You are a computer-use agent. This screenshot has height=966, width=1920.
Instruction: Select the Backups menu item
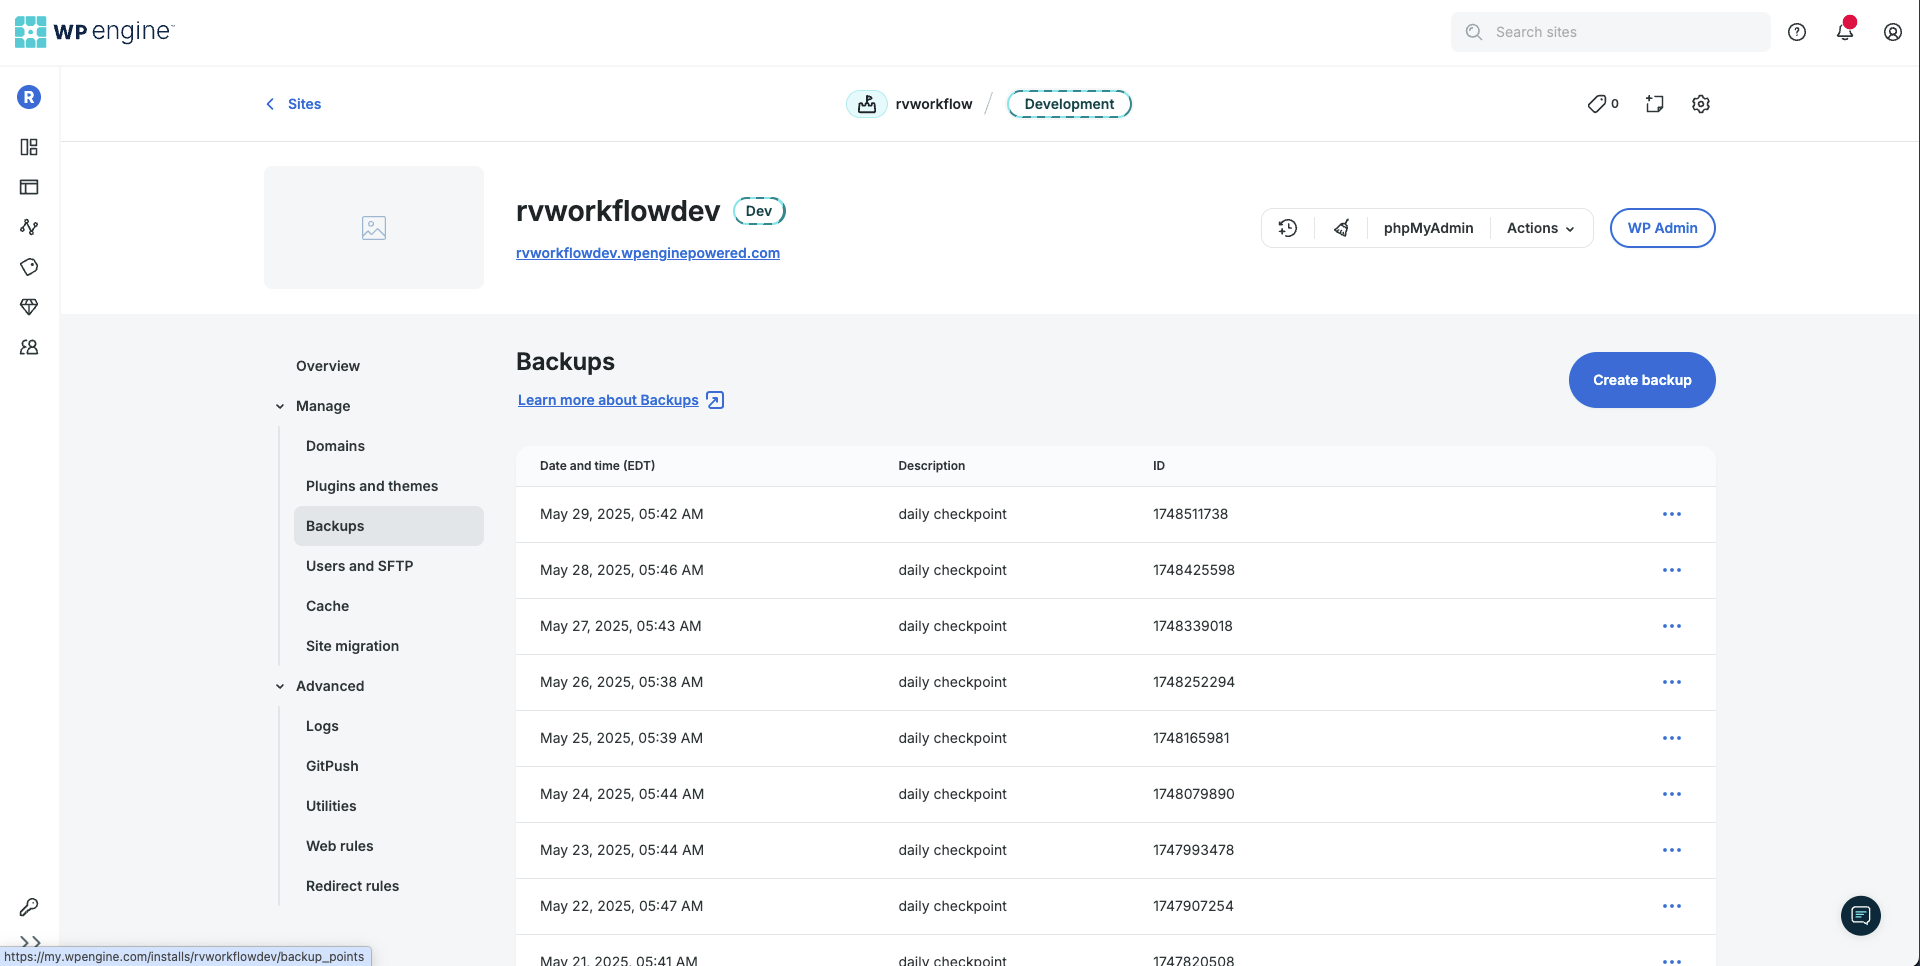389,526
